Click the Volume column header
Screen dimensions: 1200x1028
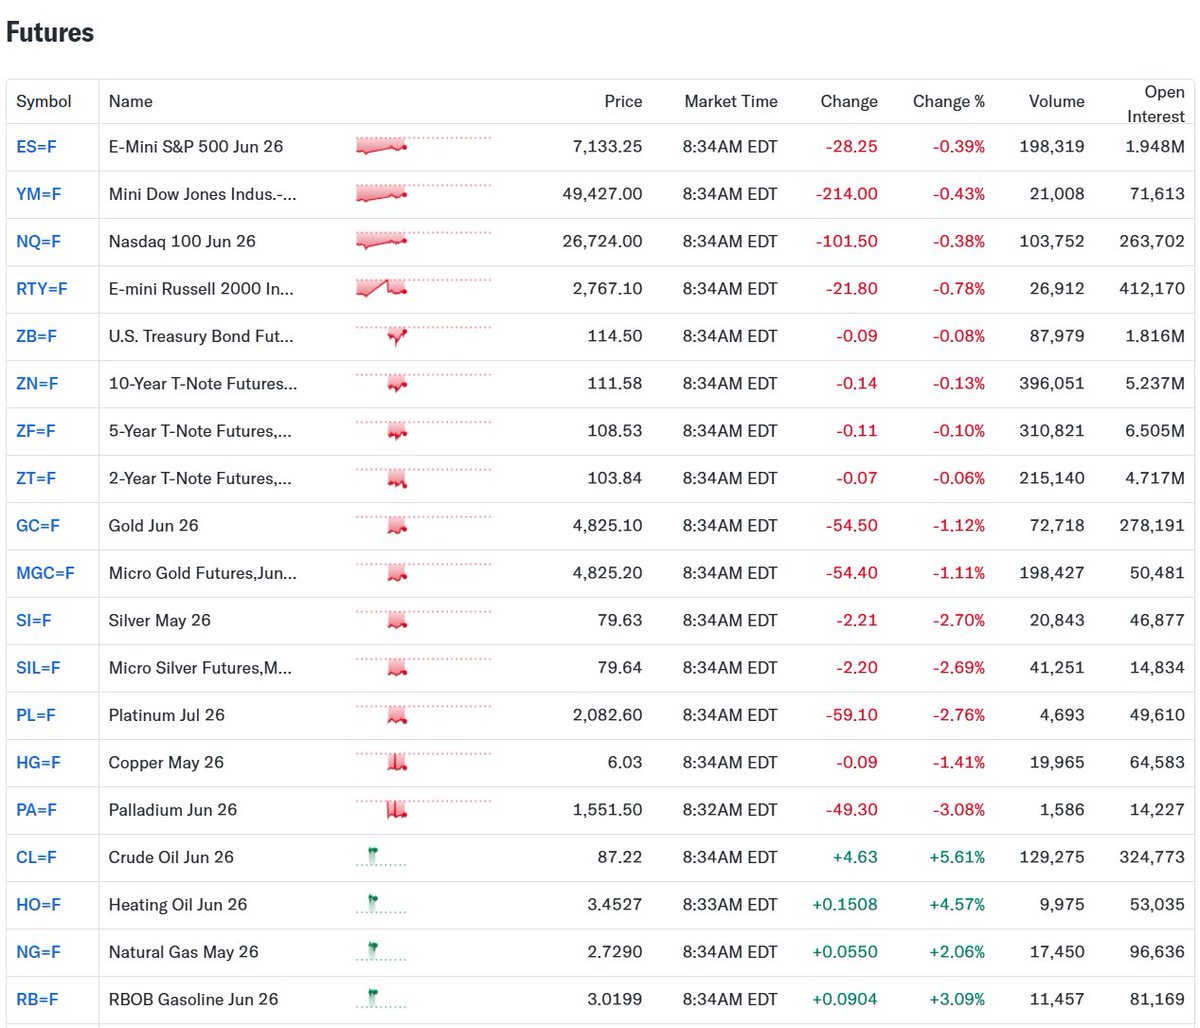pos(1056,101)
